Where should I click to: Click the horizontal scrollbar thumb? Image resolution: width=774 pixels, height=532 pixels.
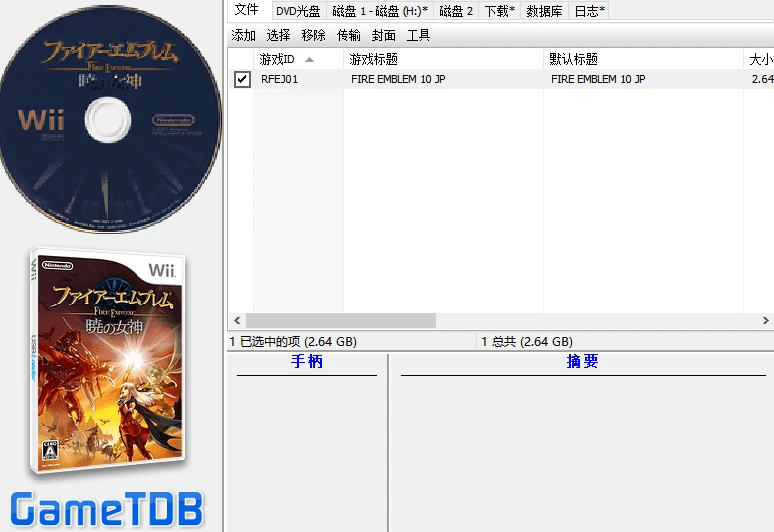click(x=341, y=320)
